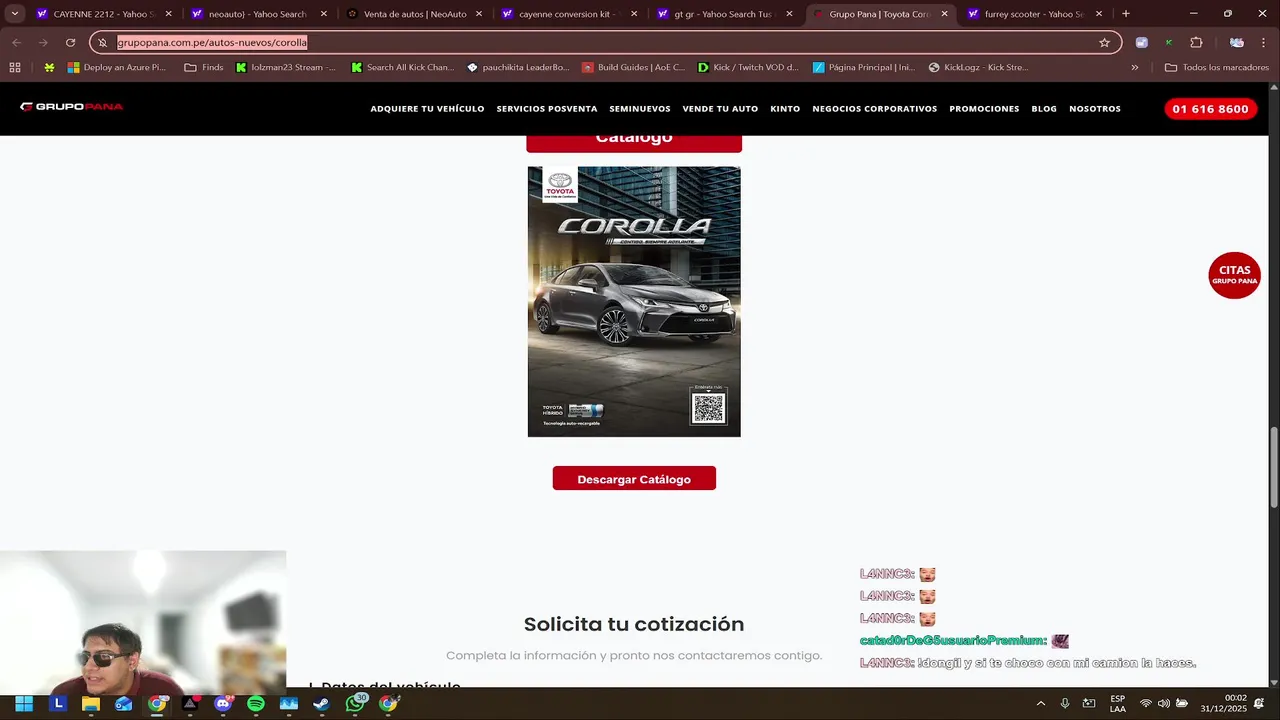Open SEMINUEVOS menu item
1280x720 pixels.
click(640, 109)
